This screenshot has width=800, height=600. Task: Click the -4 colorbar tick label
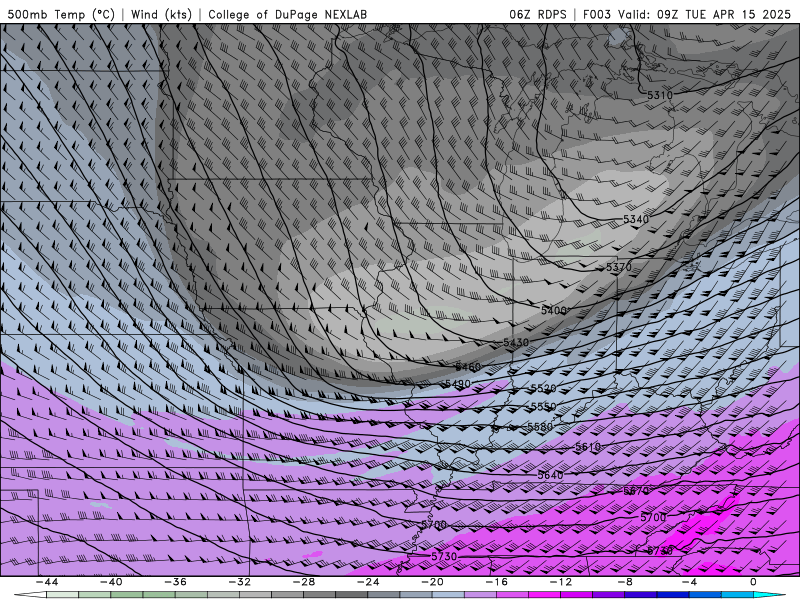coord(689,582)
